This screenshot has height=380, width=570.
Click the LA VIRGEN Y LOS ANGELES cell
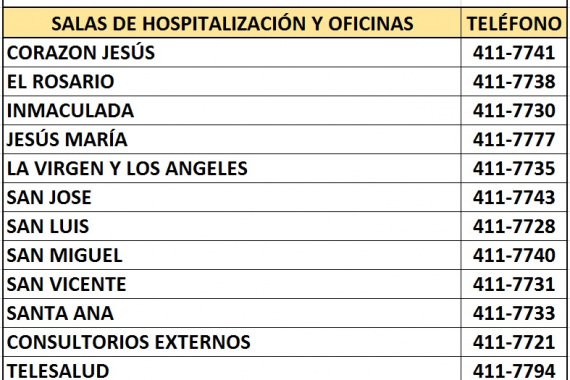(232, 168)
